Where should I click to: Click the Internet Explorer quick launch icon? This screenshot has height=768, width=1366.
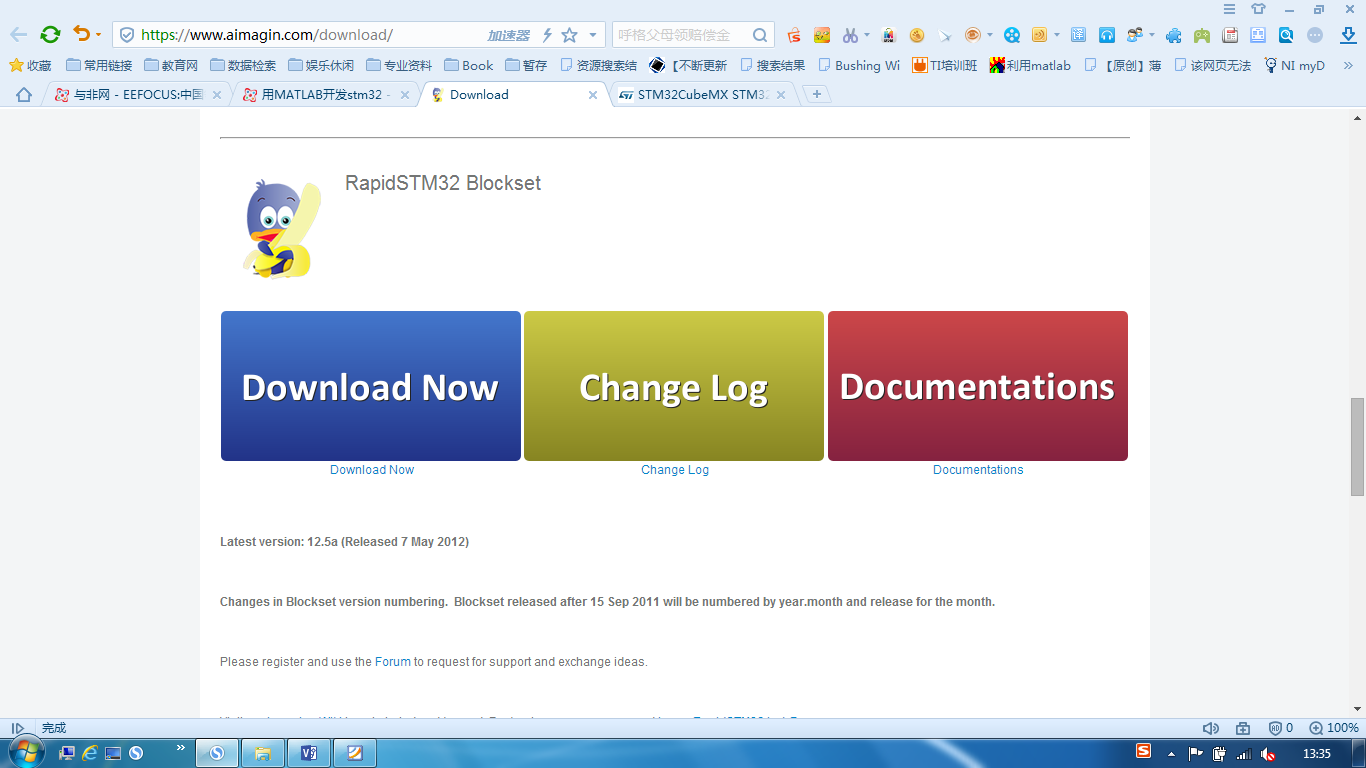tap(90, 752)
